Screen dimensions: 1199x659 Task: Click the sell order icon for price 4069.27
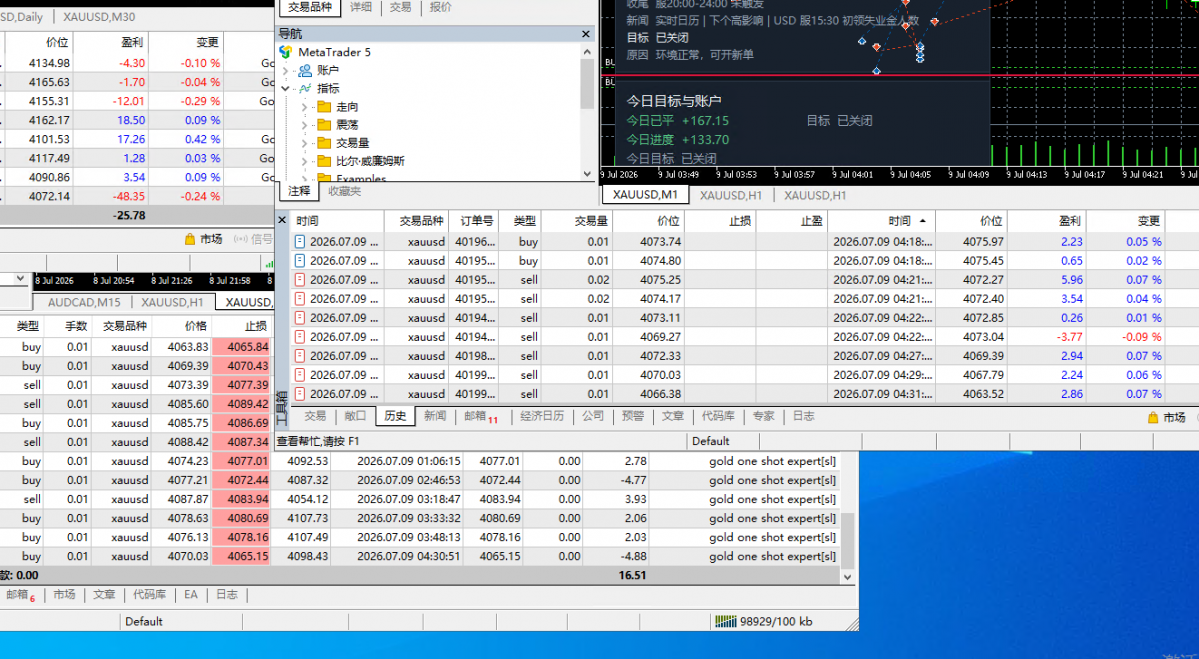pyautogui.click(x=300, y=337)
